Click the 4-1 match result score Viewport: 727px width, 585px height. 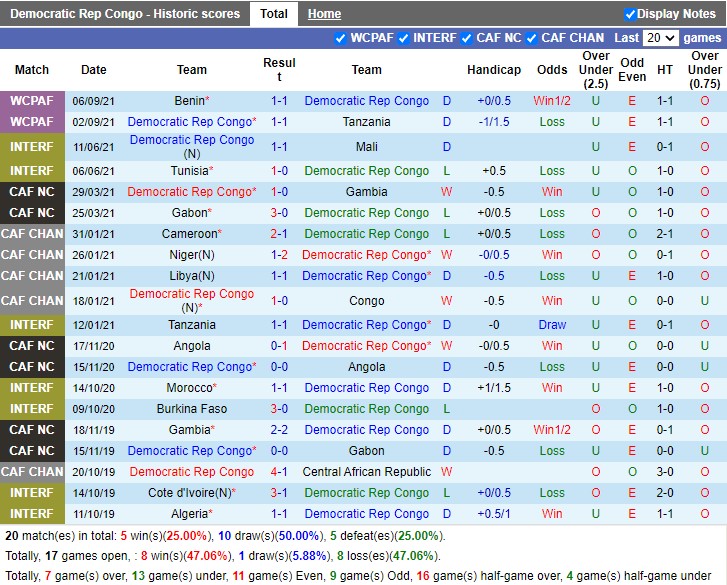[x=279, y=472]
